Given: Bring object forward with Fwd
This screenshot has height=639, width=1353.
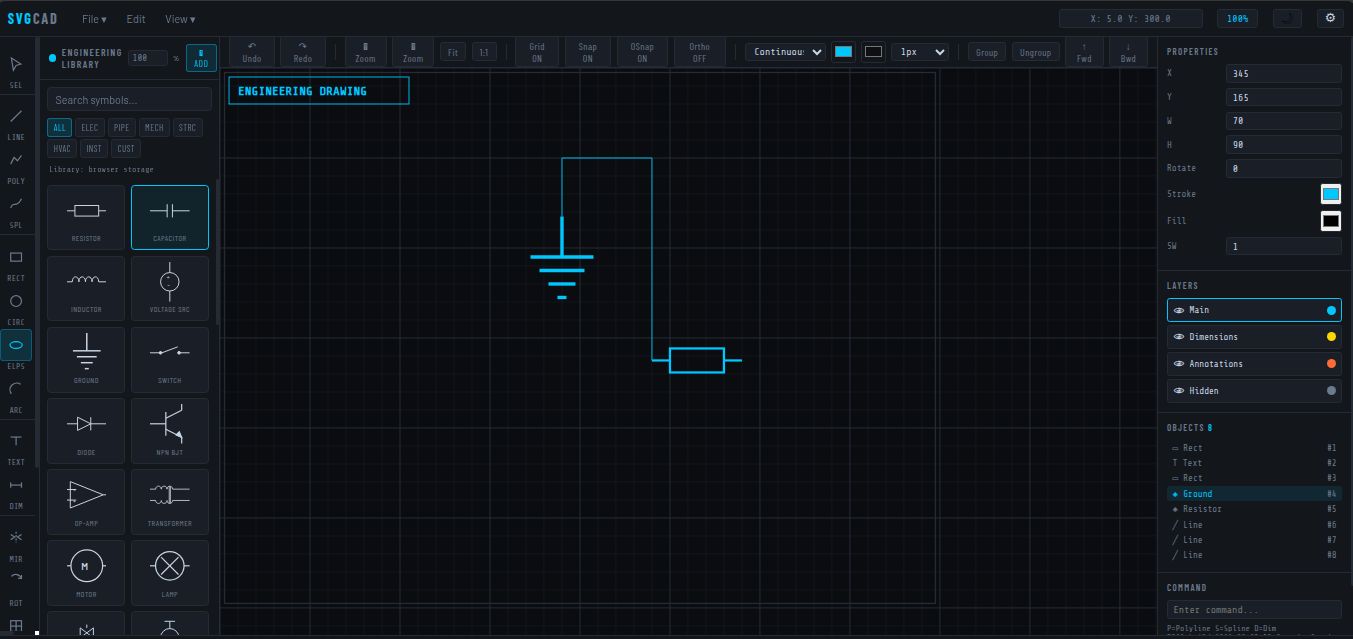Looking at the screenshot, I should click(1084, 52).
